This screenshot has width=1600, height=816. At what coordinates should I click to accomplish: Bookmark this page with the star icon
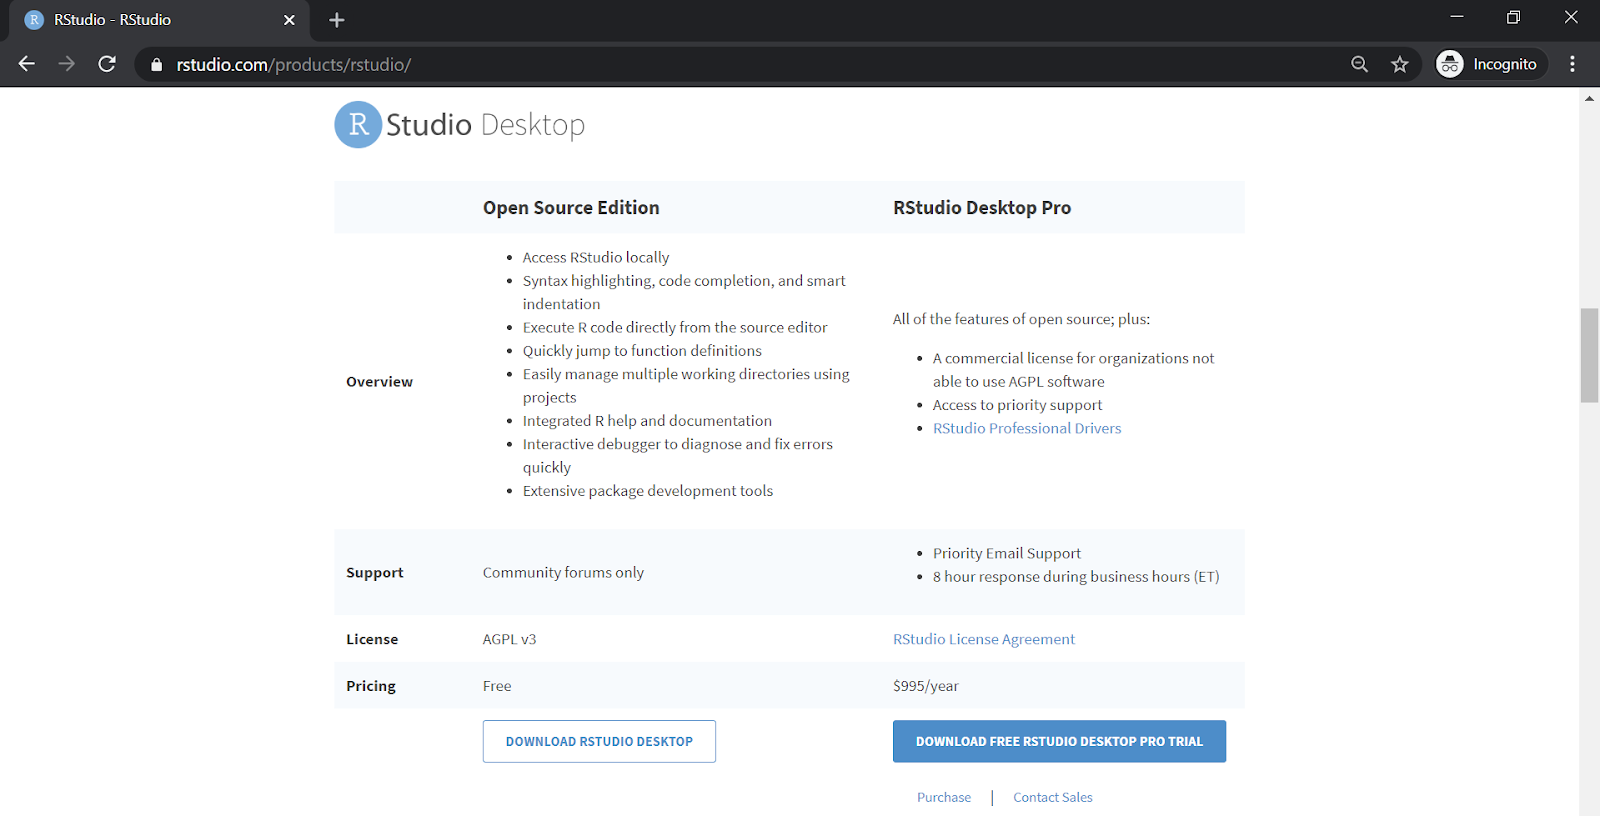pos(1399,64)
